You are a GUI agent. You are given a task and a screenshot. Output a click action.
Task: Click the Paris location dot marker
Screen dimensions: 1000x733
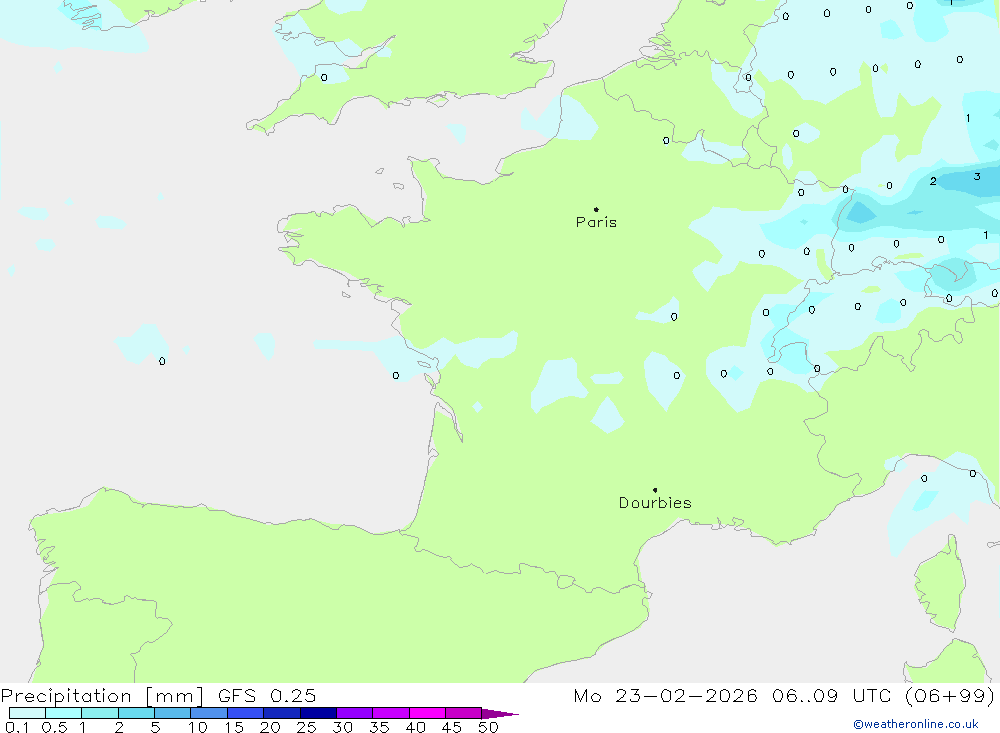pyautogui.click(x=596, y=209)
